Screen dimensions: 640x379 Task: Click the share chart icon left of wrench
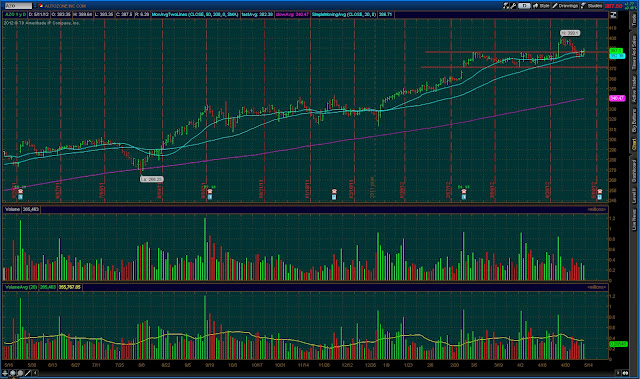click(x=507, y=6)
